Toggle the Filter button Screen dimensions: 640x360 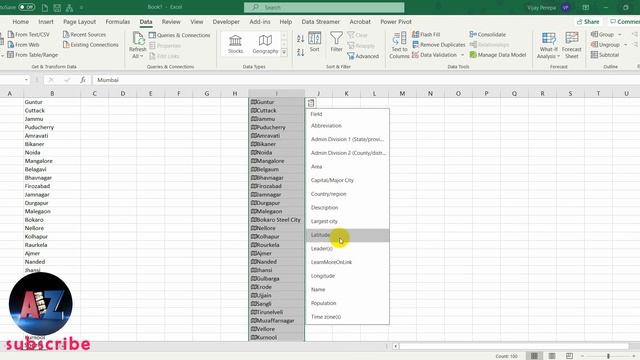[x=336, y=42]
